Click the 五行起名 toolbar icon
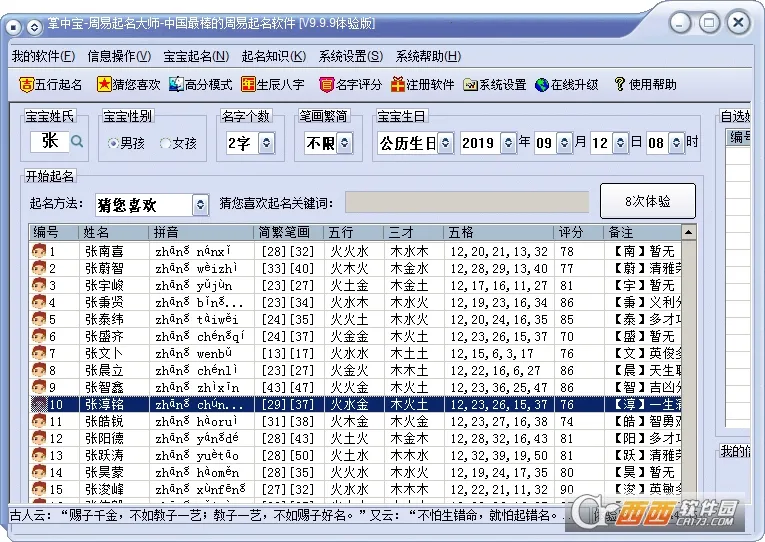The width and height of the screenshot is (765, 542). [x=27, y=85]
